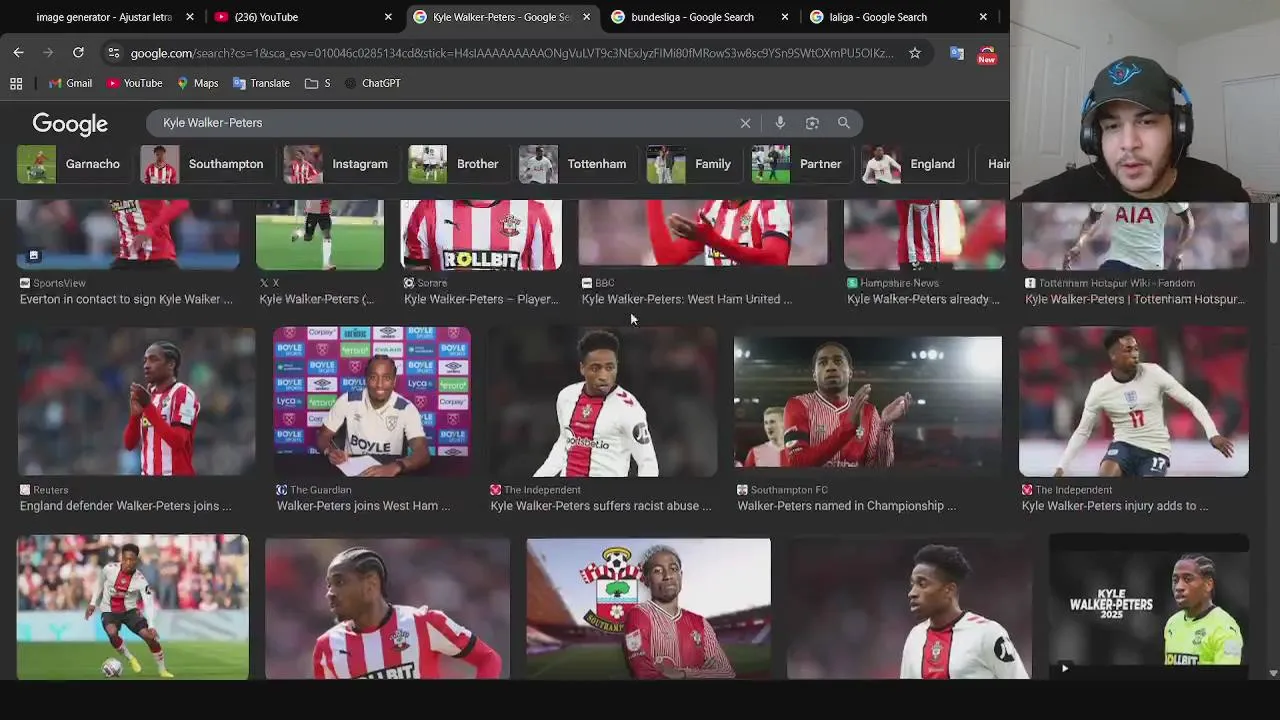Screen dimensions: 1280x720
Task: Open the S bookmarks folder
Action: click(x=318, y=83)
